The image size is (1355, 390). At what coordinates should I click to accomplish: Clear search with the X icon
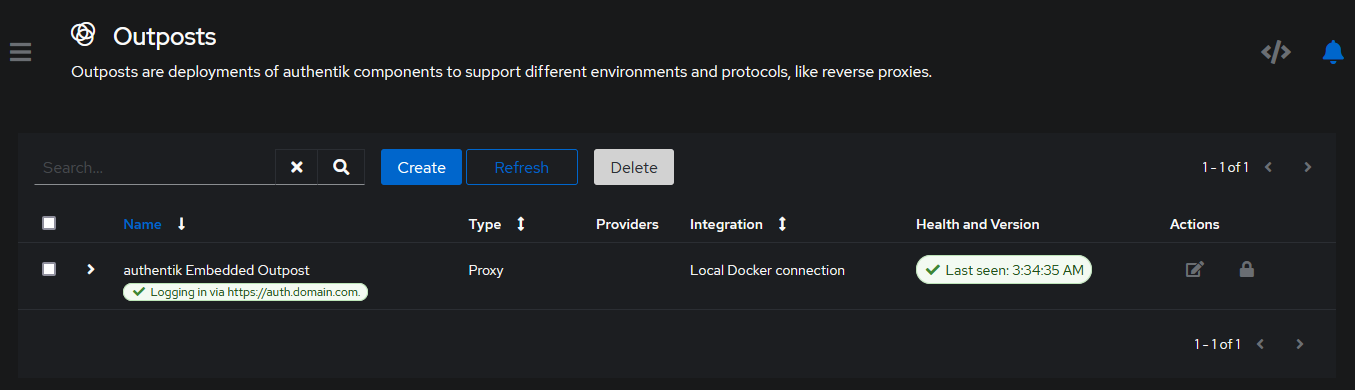[297, 167]
